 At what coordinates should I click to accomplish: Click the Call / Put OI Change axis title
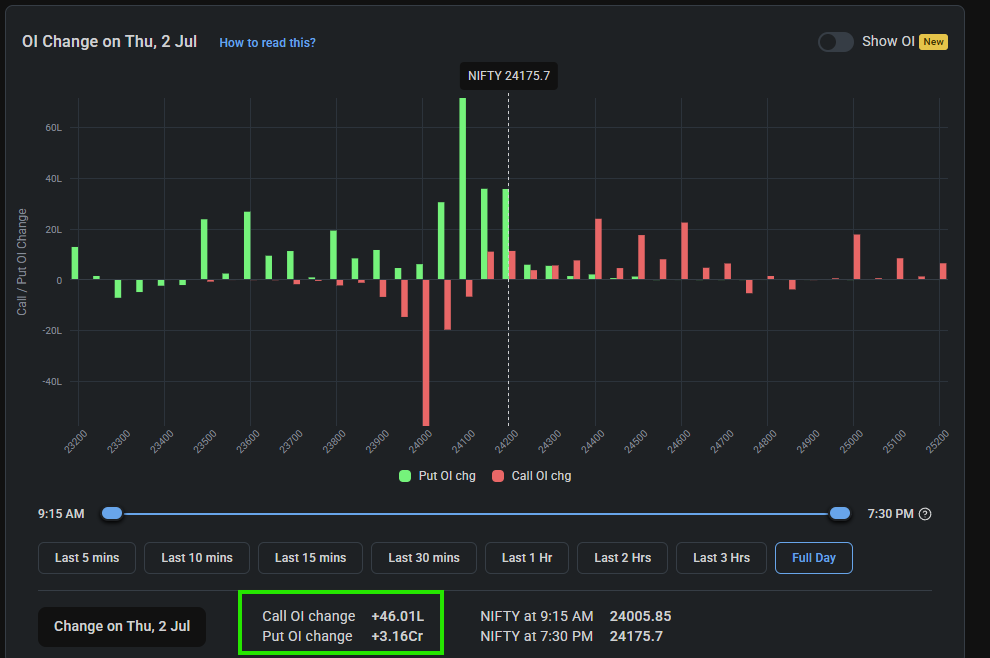pyautogui.click(x=22, y=262)
